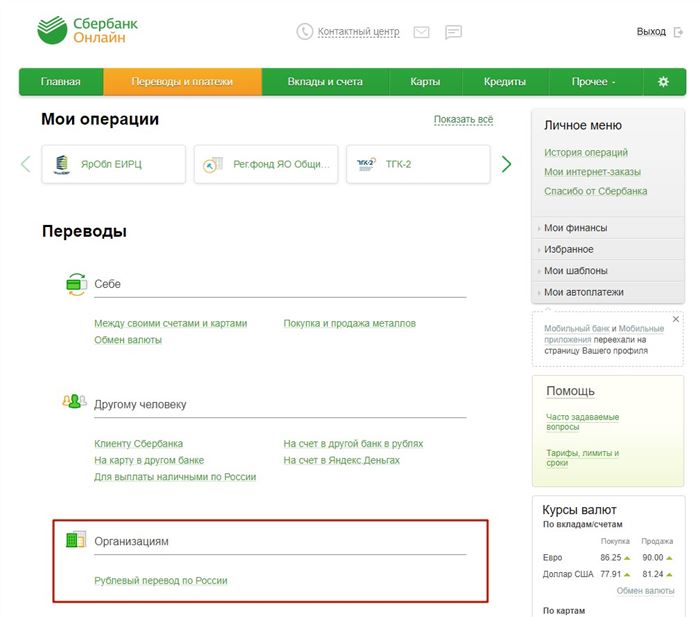Open ТГК-2 operation card
The image size is (700, 617).
tap(418, 164)
